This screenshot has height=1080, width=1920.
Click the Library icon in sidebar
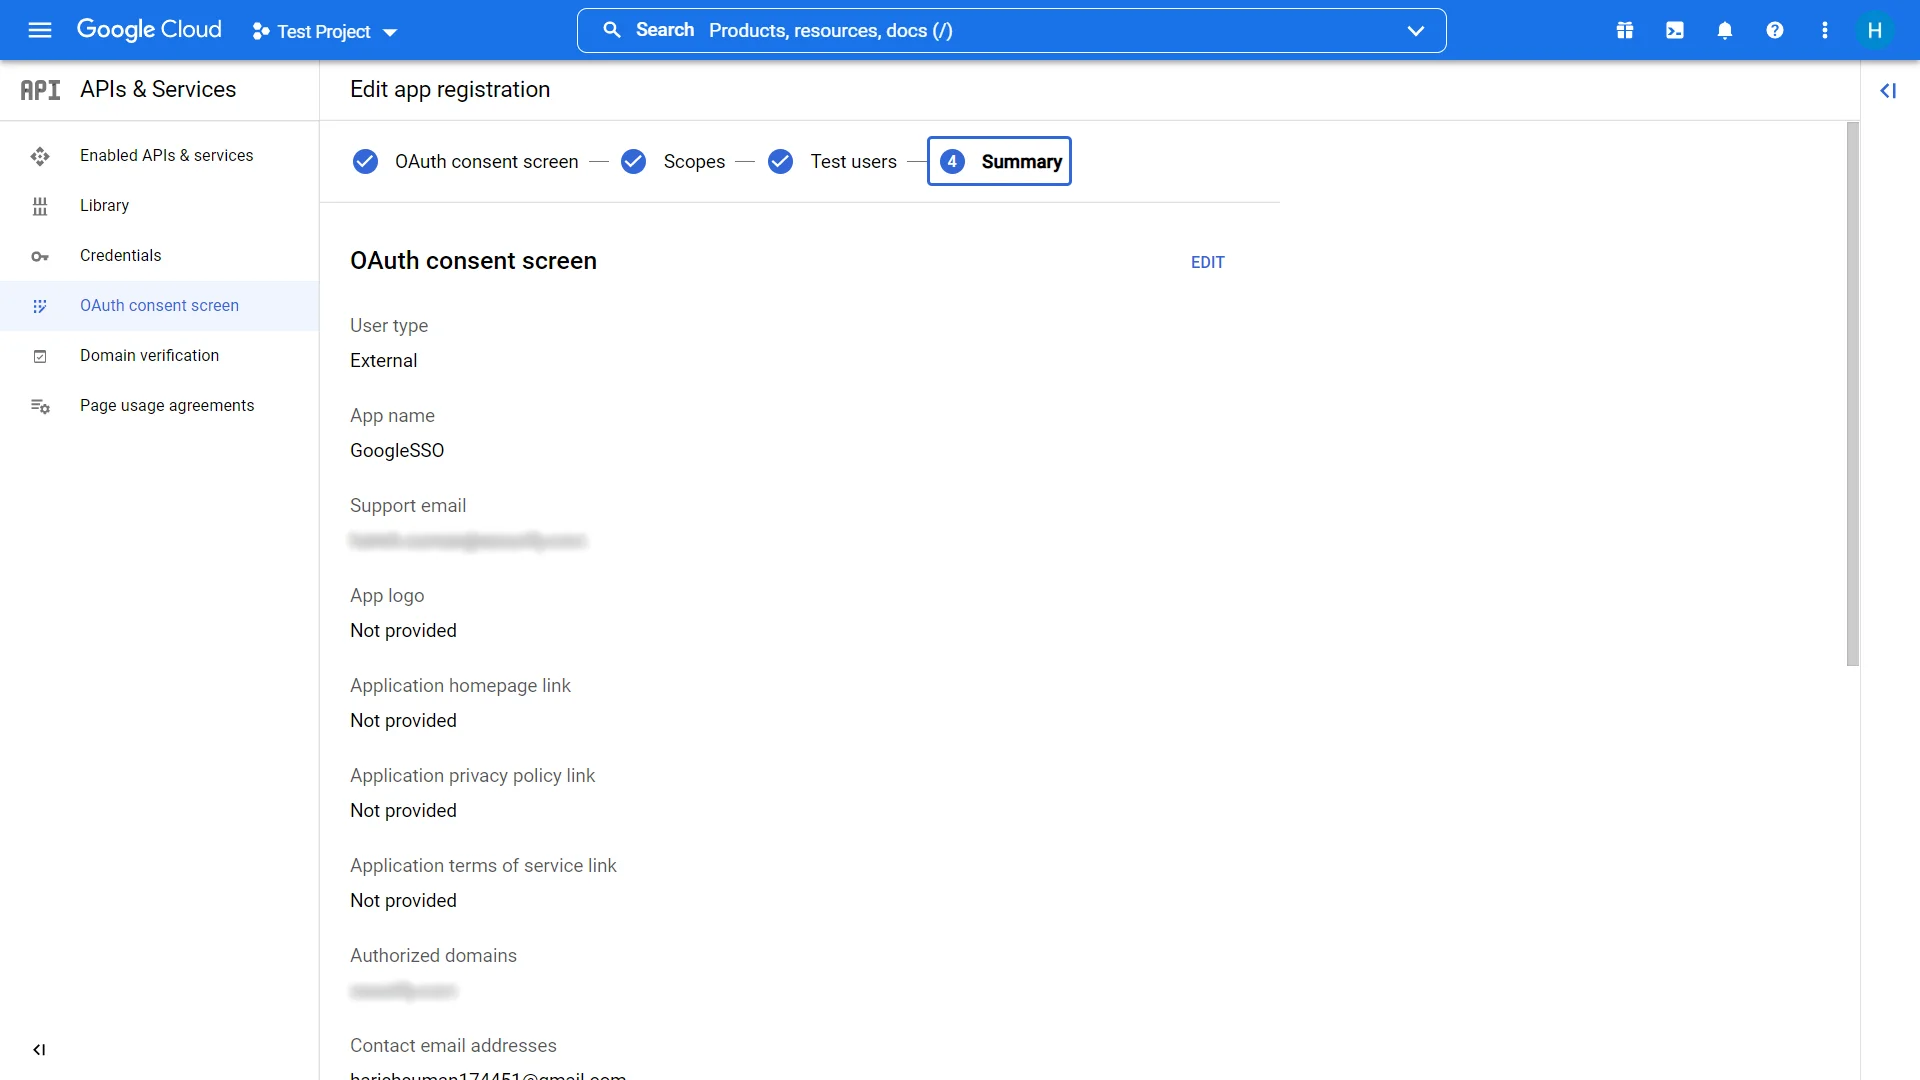(40, 206)
